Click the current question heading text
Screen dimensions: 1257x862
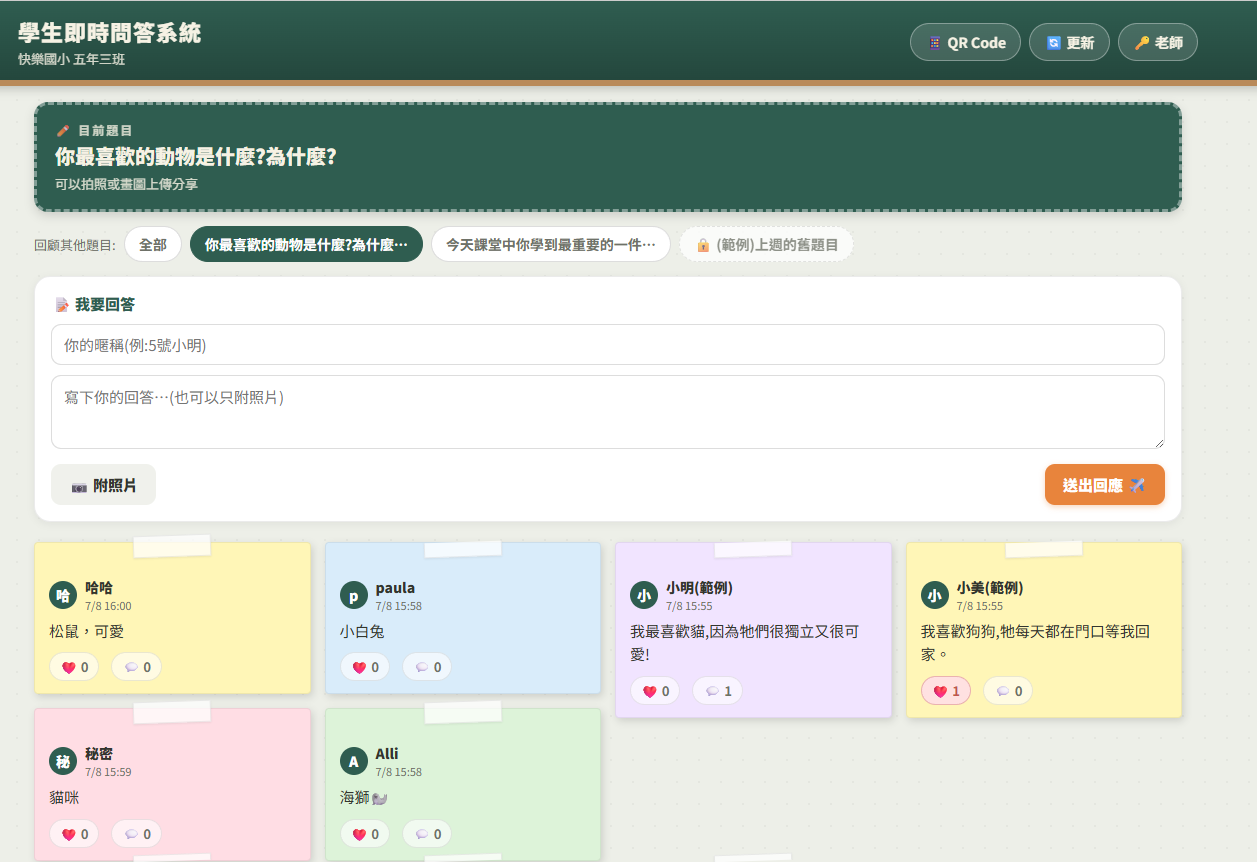coord(196,157)
